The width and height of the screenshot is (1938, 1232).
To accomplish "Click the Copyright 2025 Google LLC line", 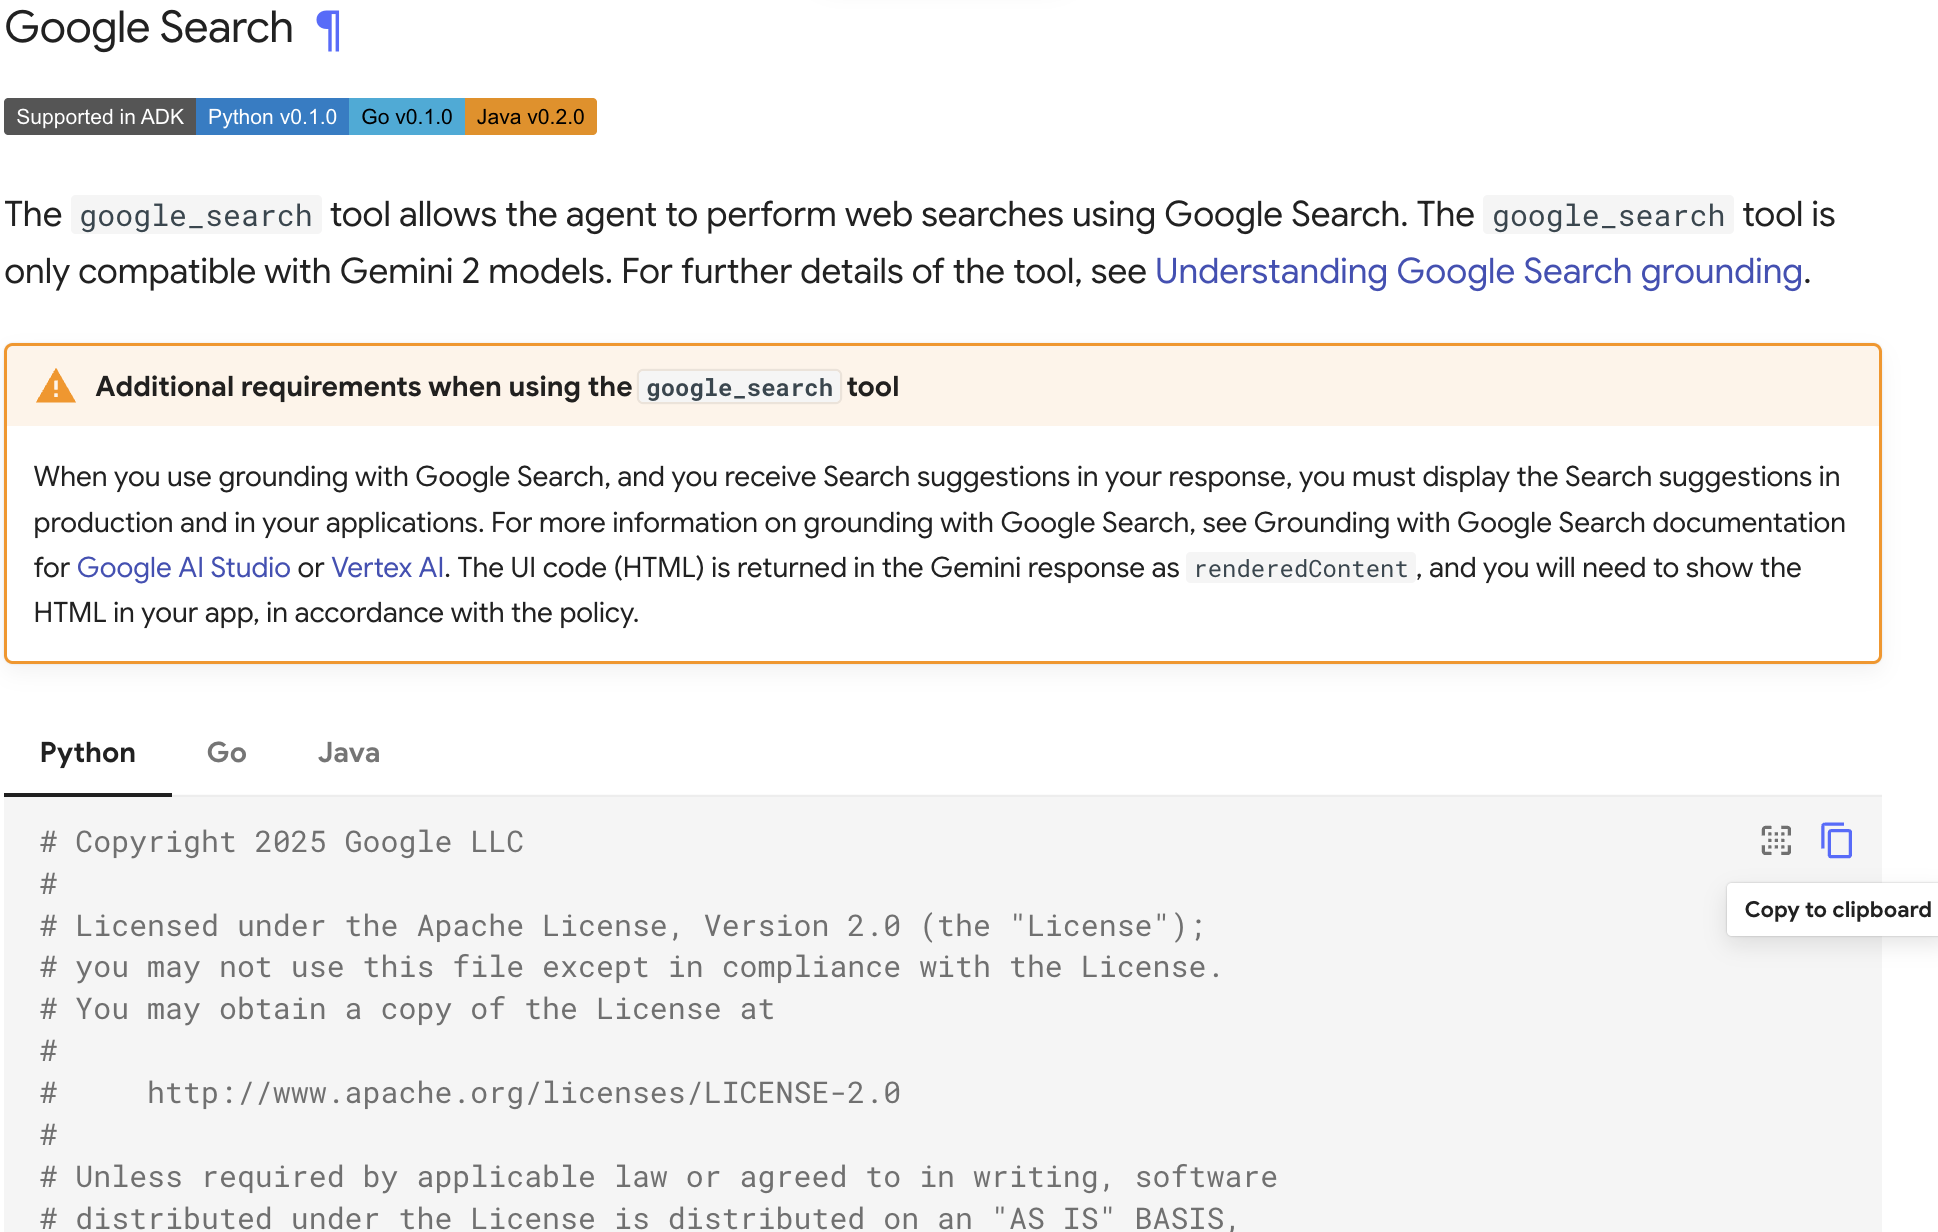I will [299, 842].
